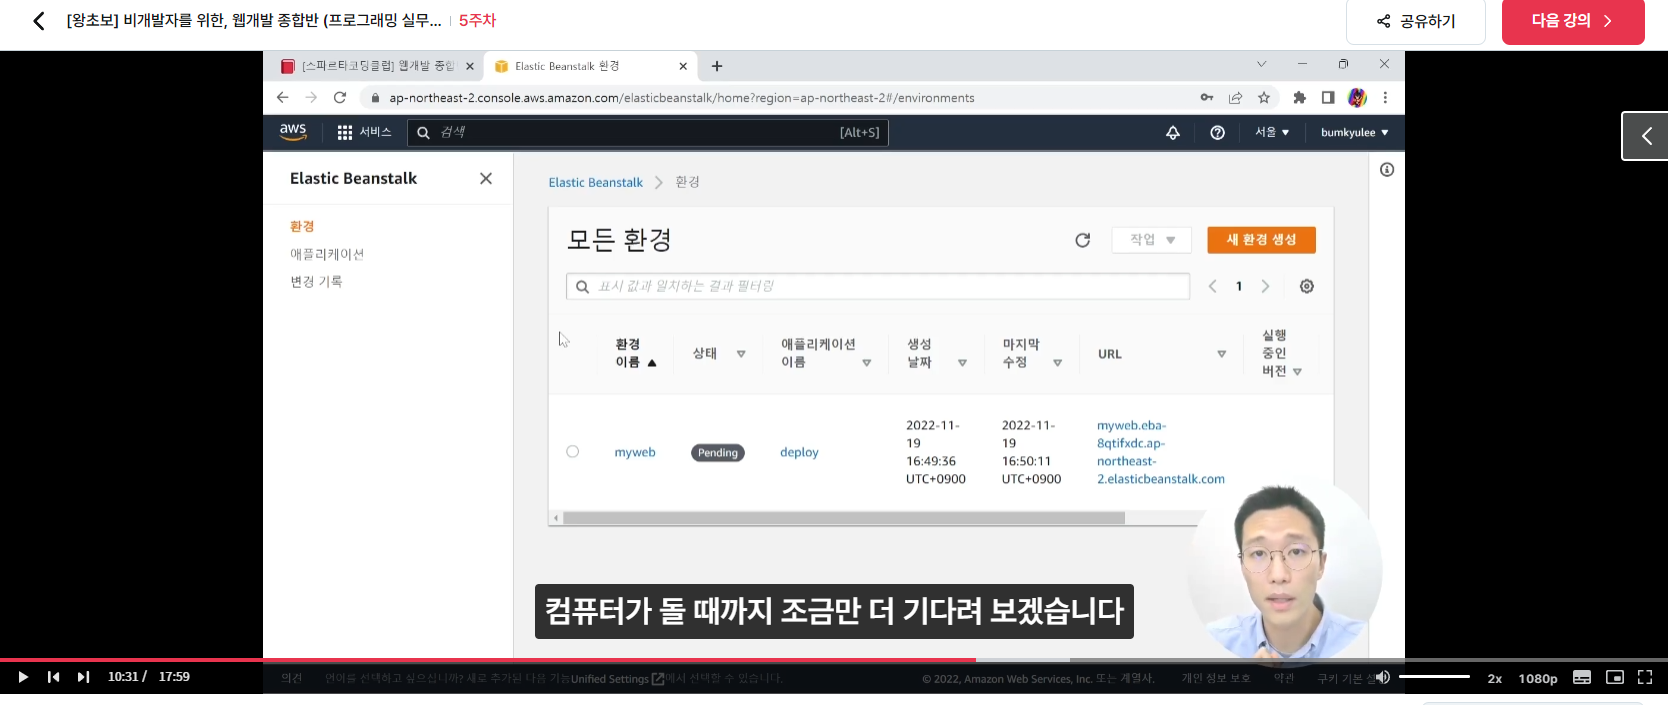This screenshot has width=1668, height=705.
Task: Open table preferences gear
Action: click(x=1306, y=286)
